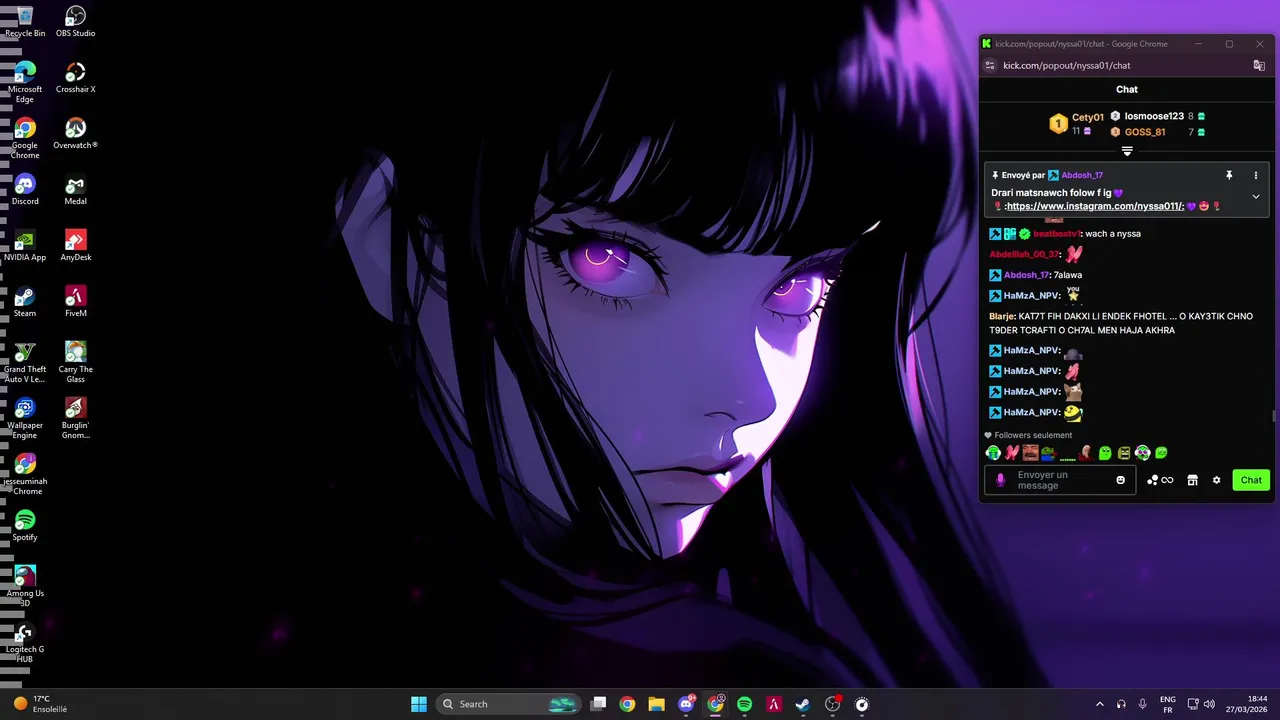Open NVIDIA App desktop shortcut
The image size is (1280, 720).
pos(25,246)
